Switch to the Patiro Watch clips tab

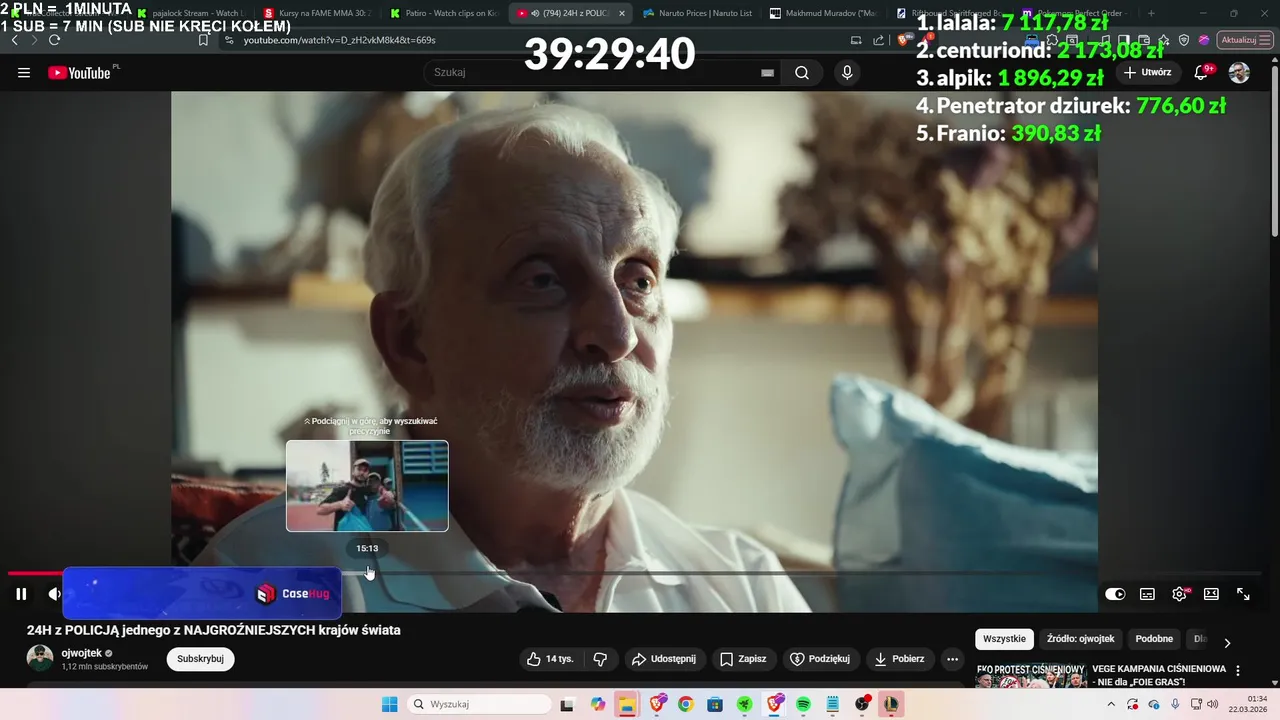tap(444, 13)
